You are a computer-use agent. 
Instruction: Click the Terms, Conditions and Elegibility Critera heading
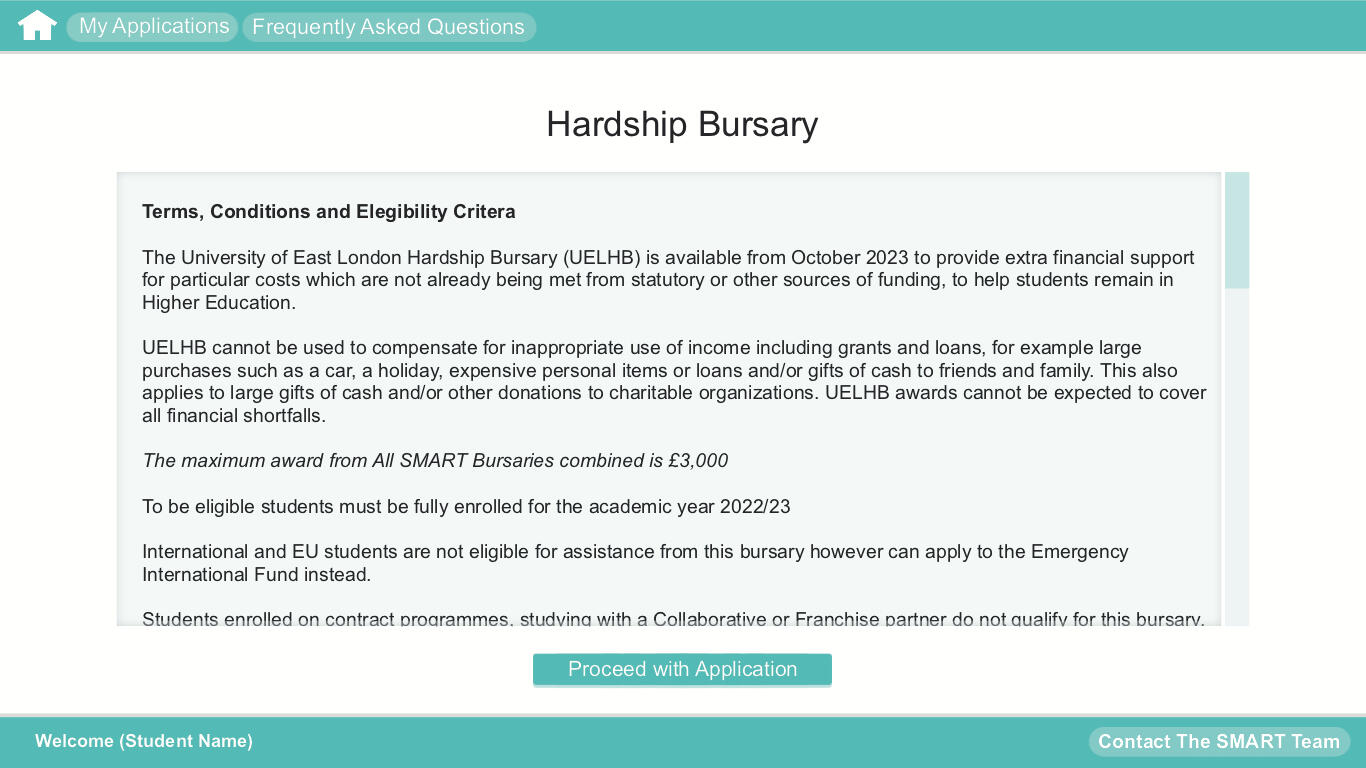pyautogui.click(x=329, y=212)
